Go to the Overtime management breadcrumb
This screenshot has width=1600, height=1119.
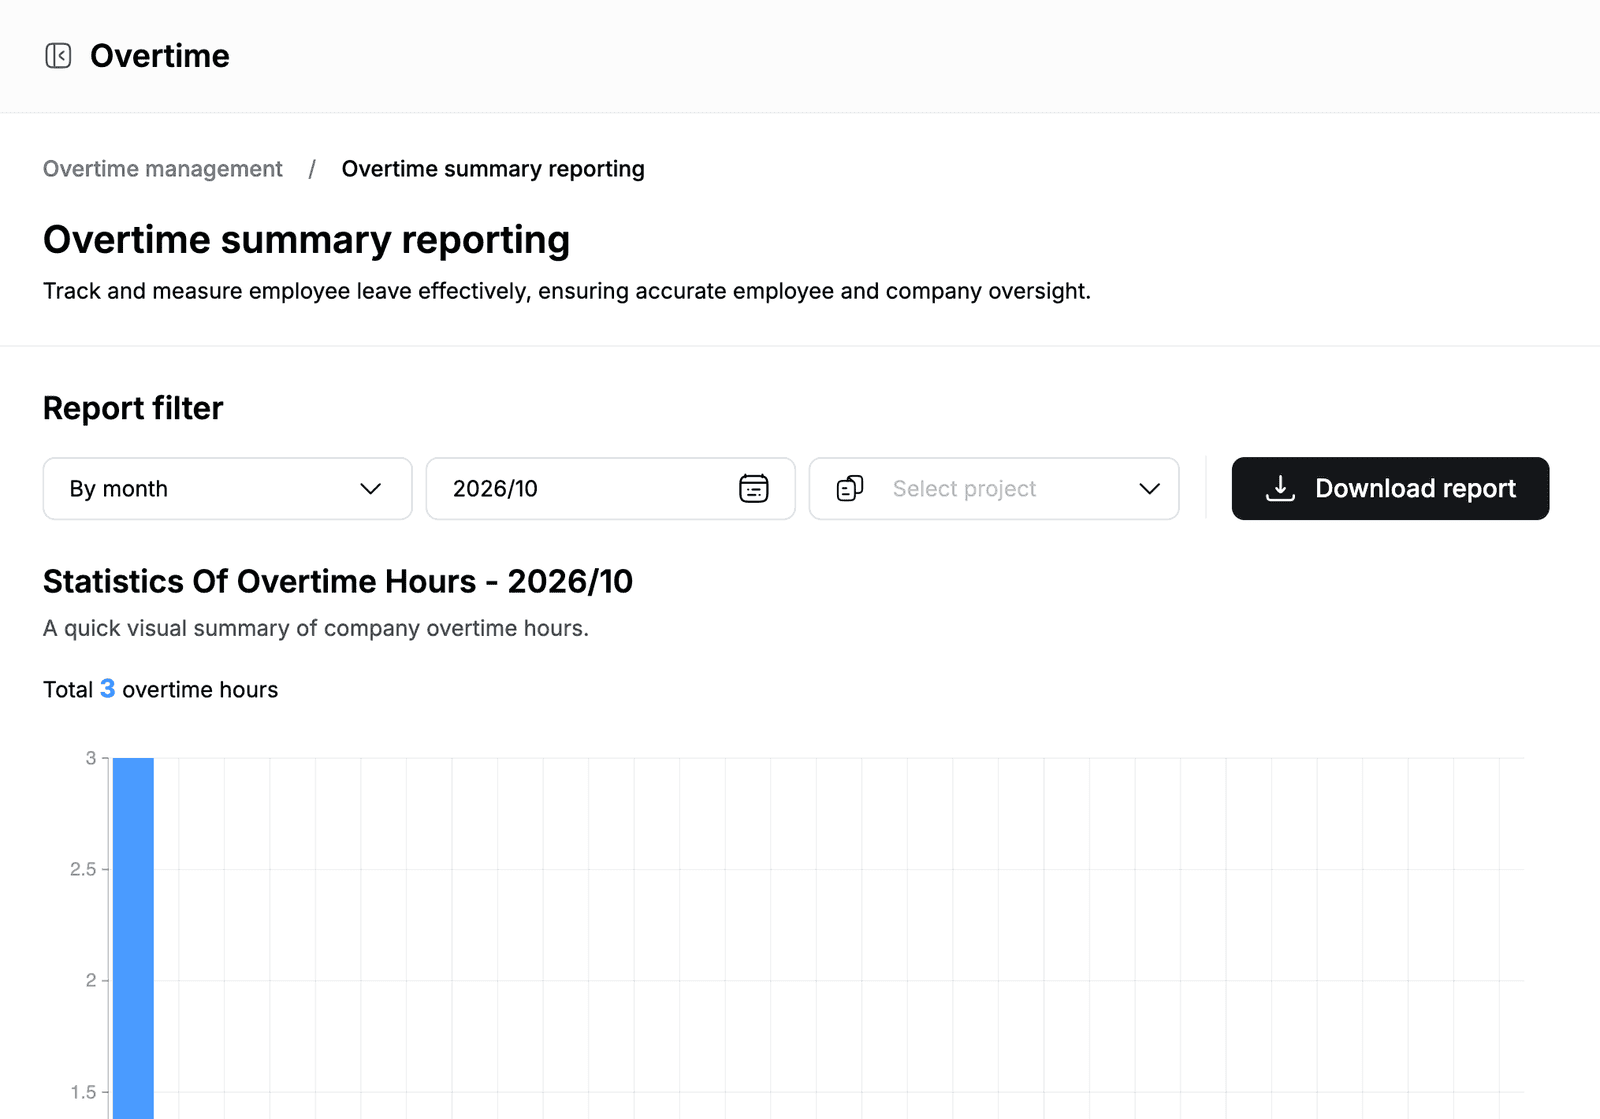point(163,169)
